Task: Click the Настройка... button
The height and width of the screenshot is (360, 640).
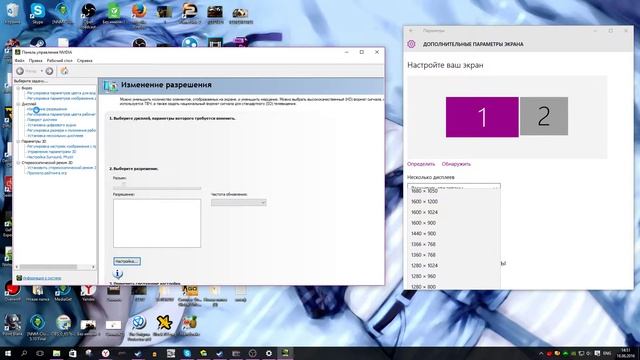Action: point(127,261)
